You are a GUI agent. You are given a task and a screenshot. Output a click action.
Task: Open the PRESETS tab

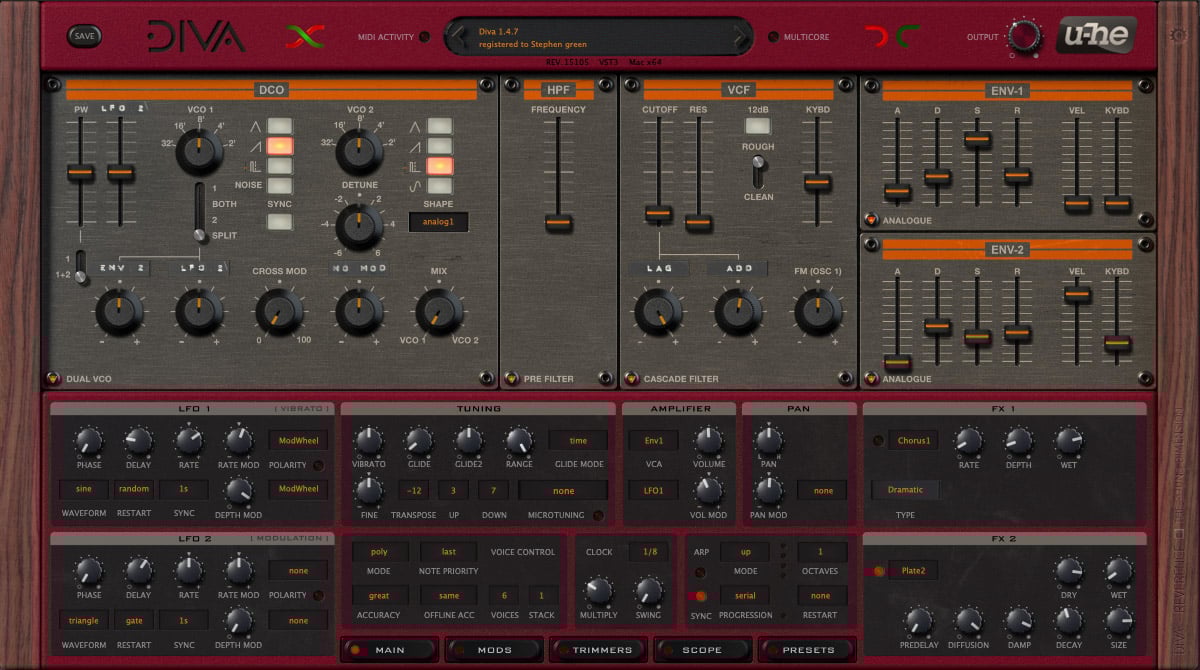(x=807, y=650)
